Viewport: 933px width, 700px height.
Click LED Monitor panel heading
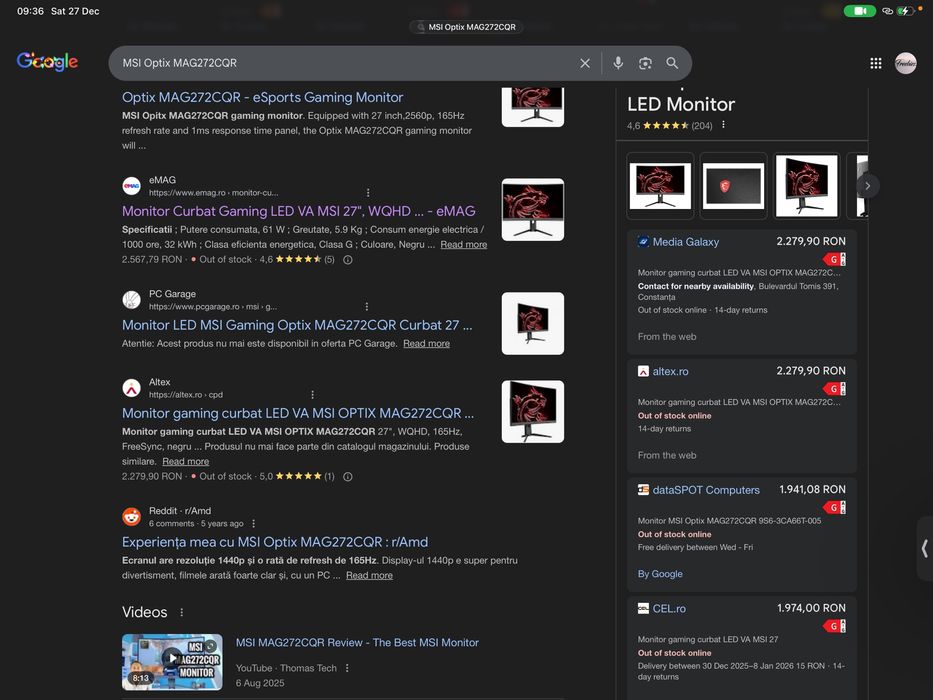point(681,104)
